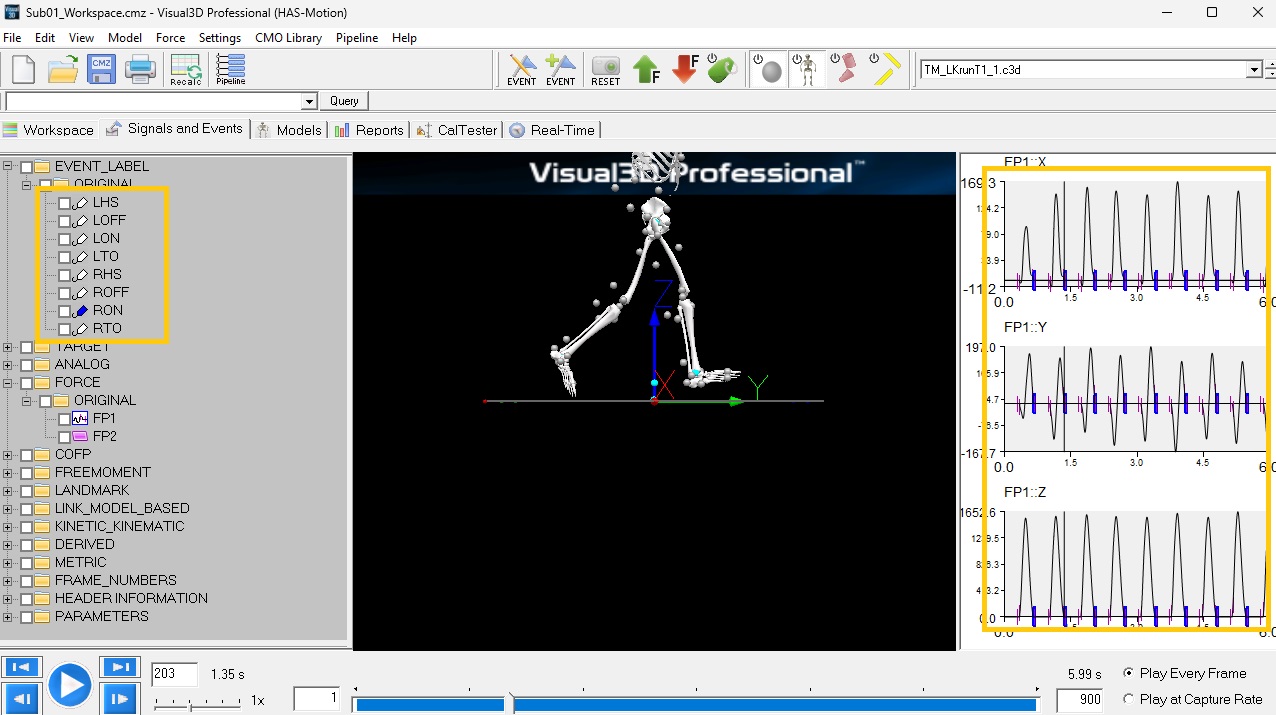Click the Query button
This screenshot has width=1276, height=715.
(344, 101)
